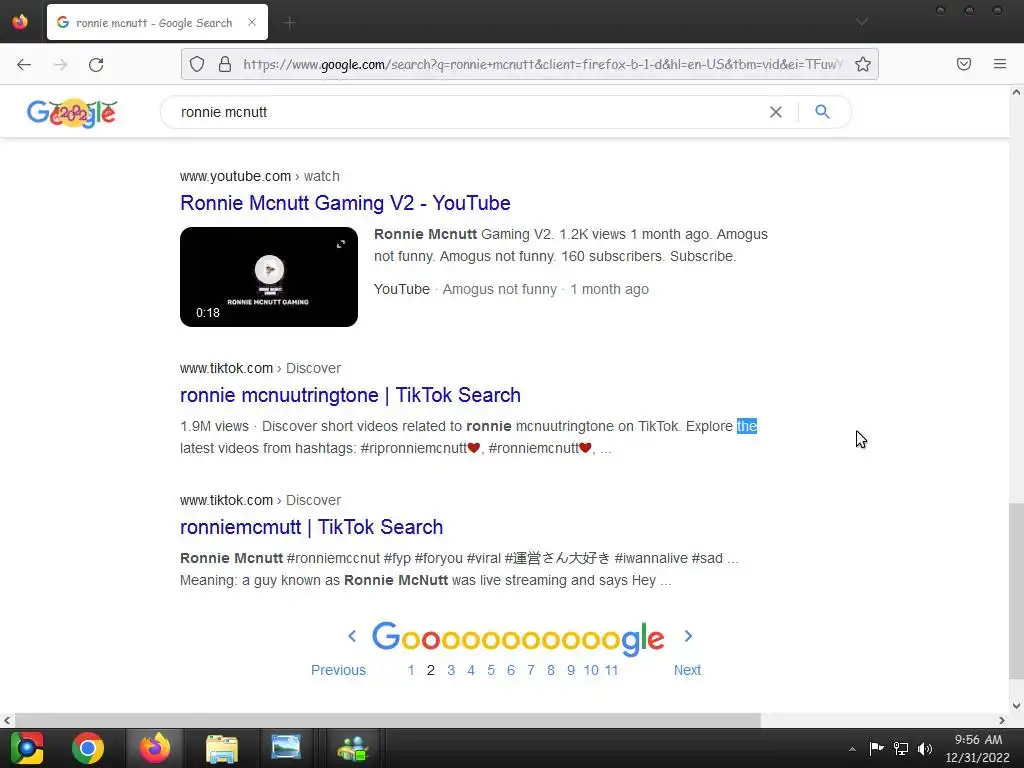The height and width of the screenshot is (768, 1024).
Task: Click the scroll left arrow
Action: [x=7, y=720]
